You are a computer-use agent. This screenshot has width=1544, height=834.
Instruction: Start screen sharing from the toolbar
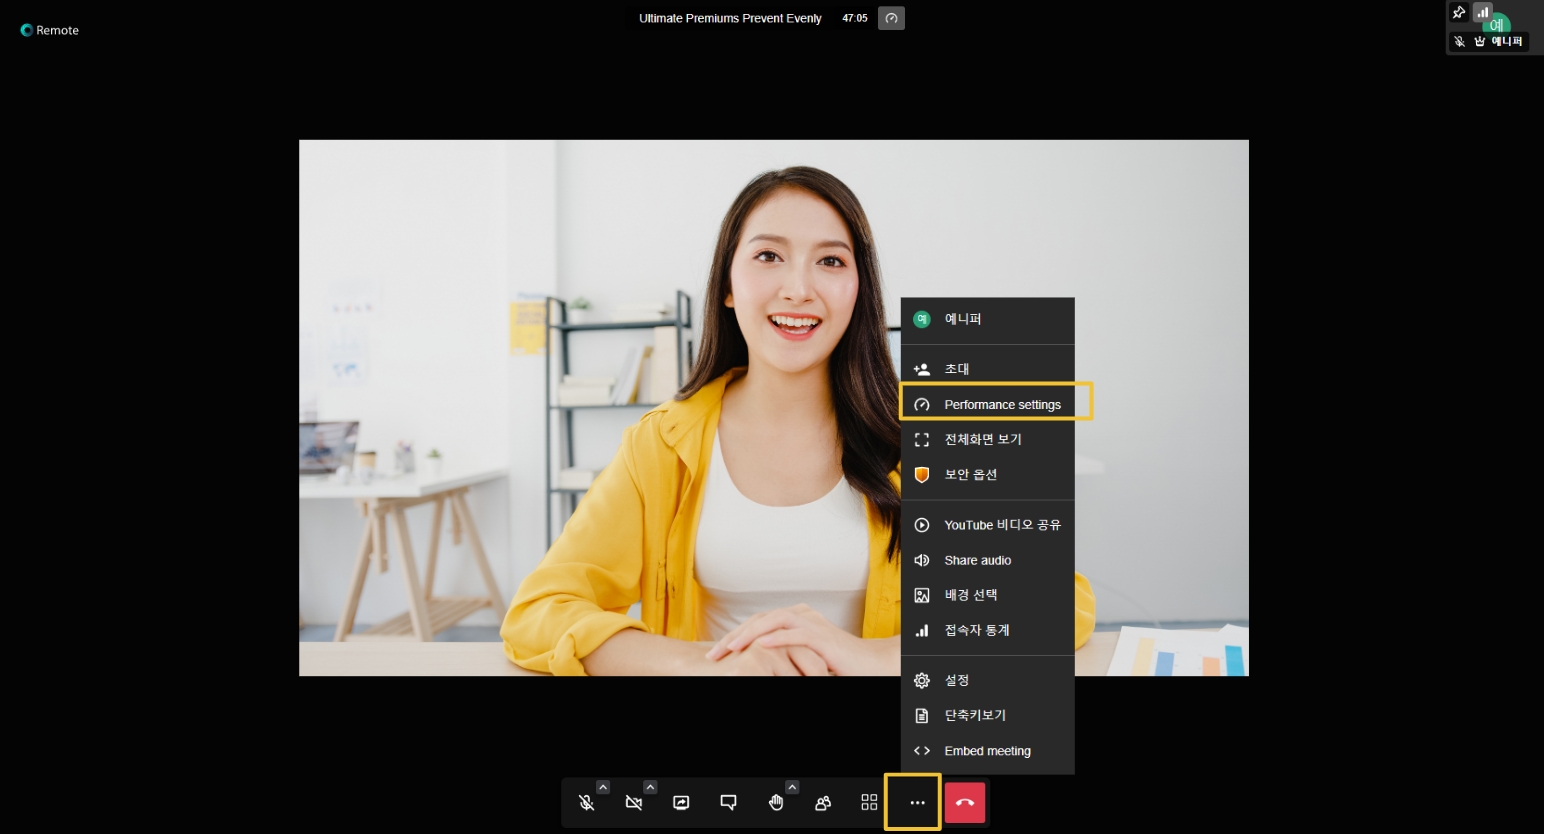(x=681, y=803)
